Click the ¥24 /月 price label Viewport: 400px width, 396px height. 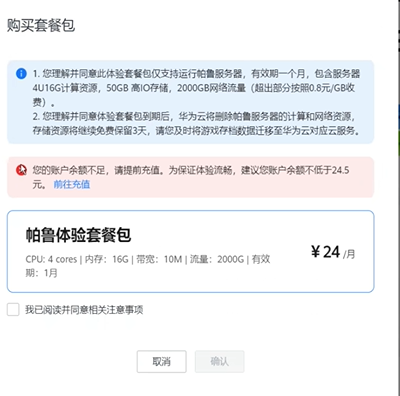333,252
